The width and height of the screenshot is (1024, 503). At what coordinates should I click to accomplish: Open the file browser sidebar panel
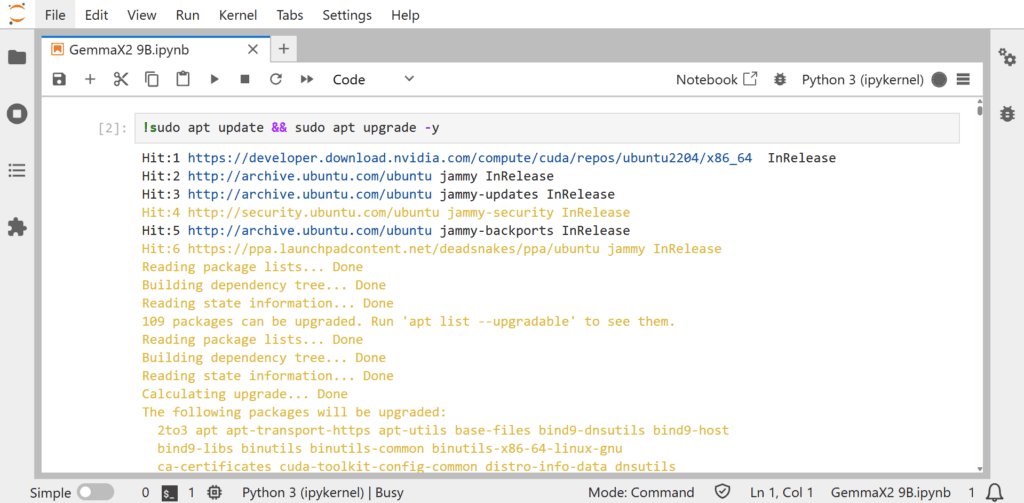tap(17, 57)
